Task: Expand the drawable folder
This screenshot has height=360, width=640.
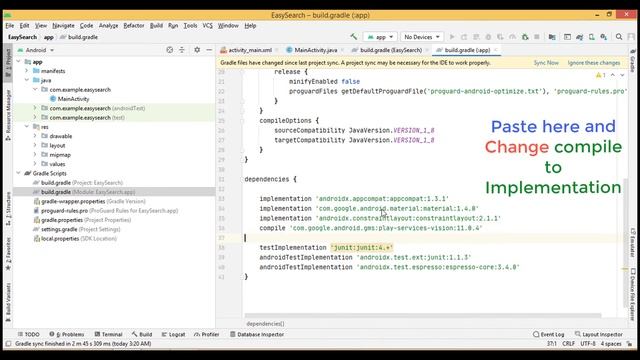Action: click(x=35, y=136)
